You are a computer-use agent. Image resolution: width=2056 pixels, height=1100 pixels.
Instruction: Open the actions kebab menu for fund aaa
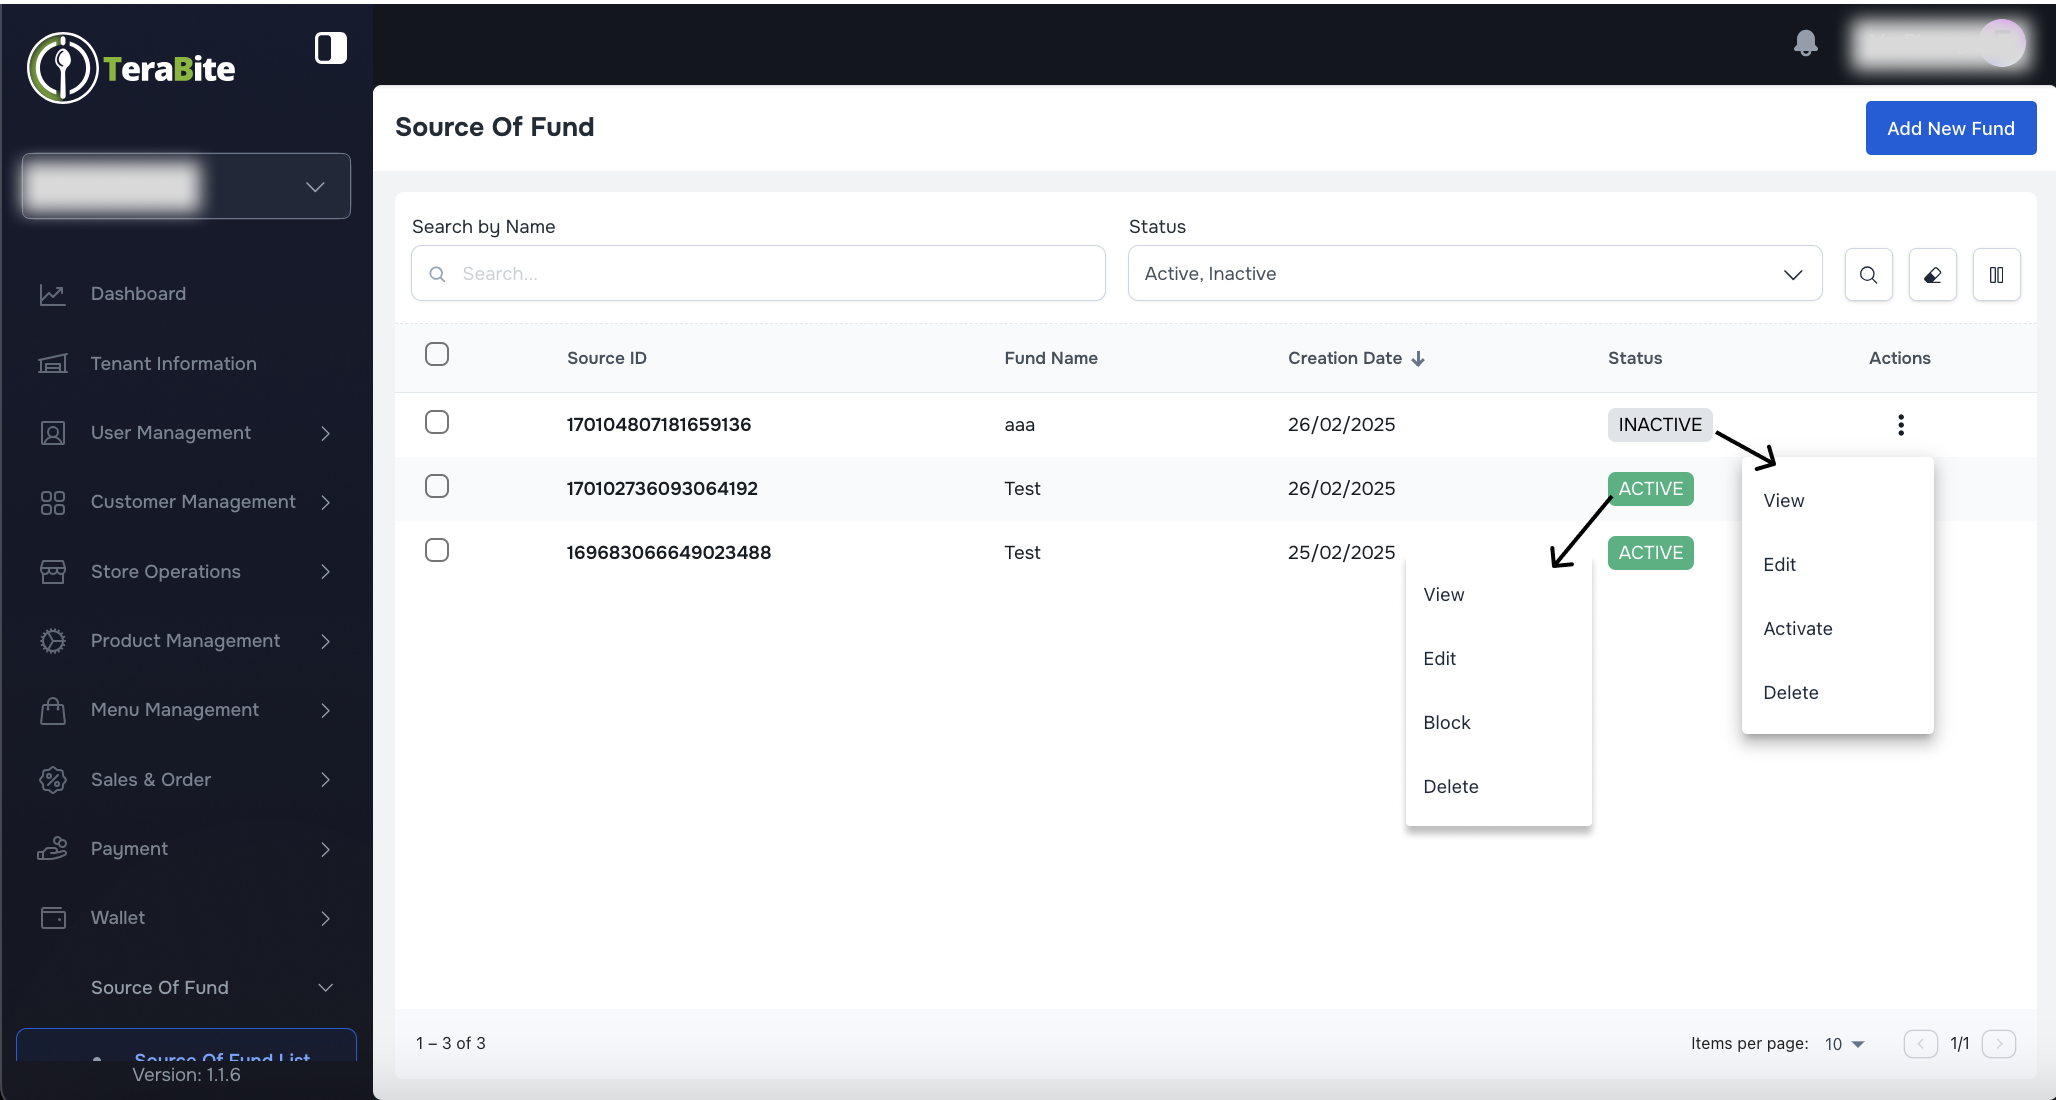pyautogui.click(x=1900, y=424)
